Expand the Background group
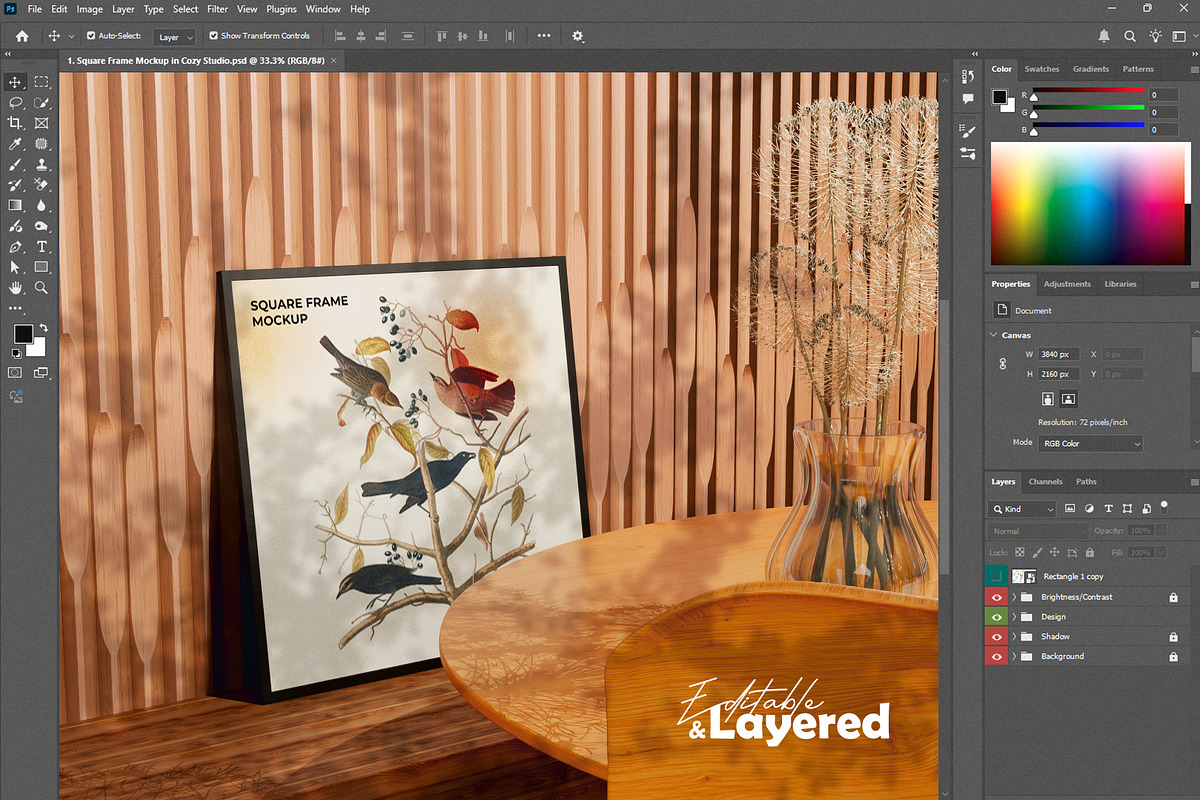This screenshot has height=800, width=1200. coord(1015,656)
